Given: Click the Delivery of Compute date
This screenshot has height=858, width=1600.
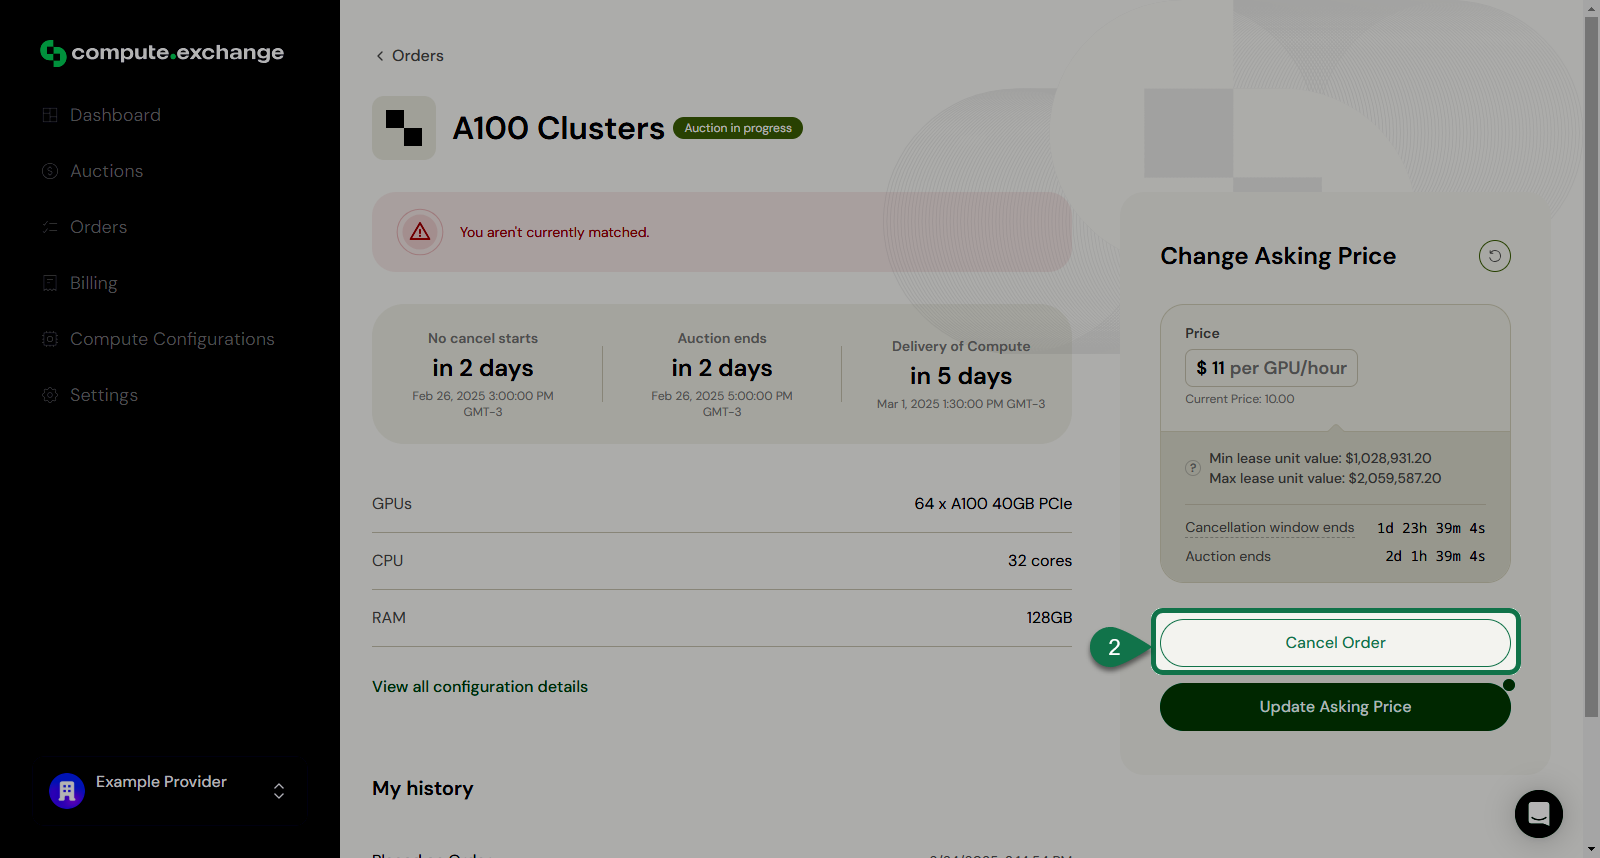Looking at the screenshot, I should [961, 404].
